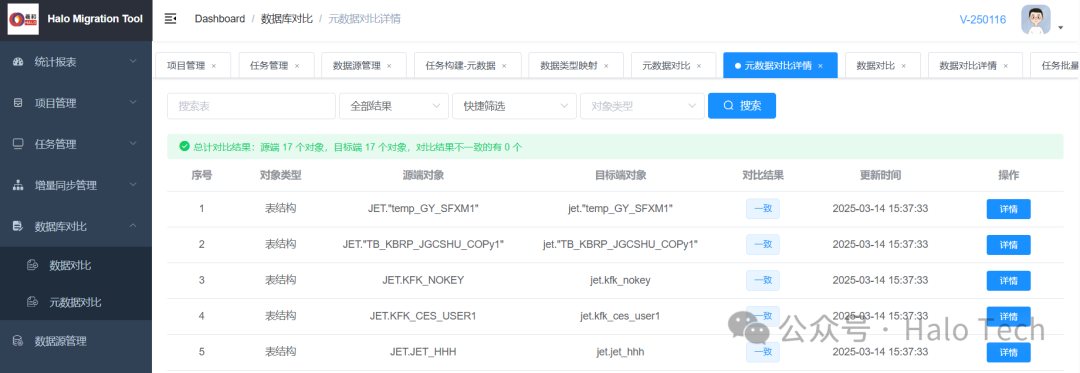Click the 源端对象 column header
The width and height of the screenshot is (1080, 373).
tap(423, 175)
